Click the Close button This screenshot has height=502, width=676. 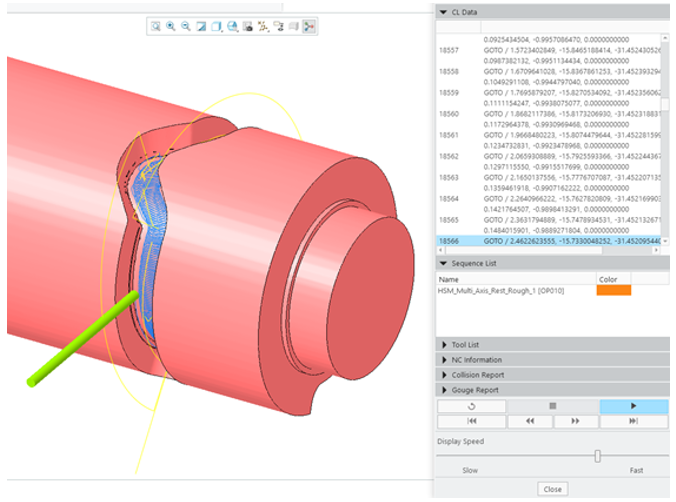[x=552, y=489]
